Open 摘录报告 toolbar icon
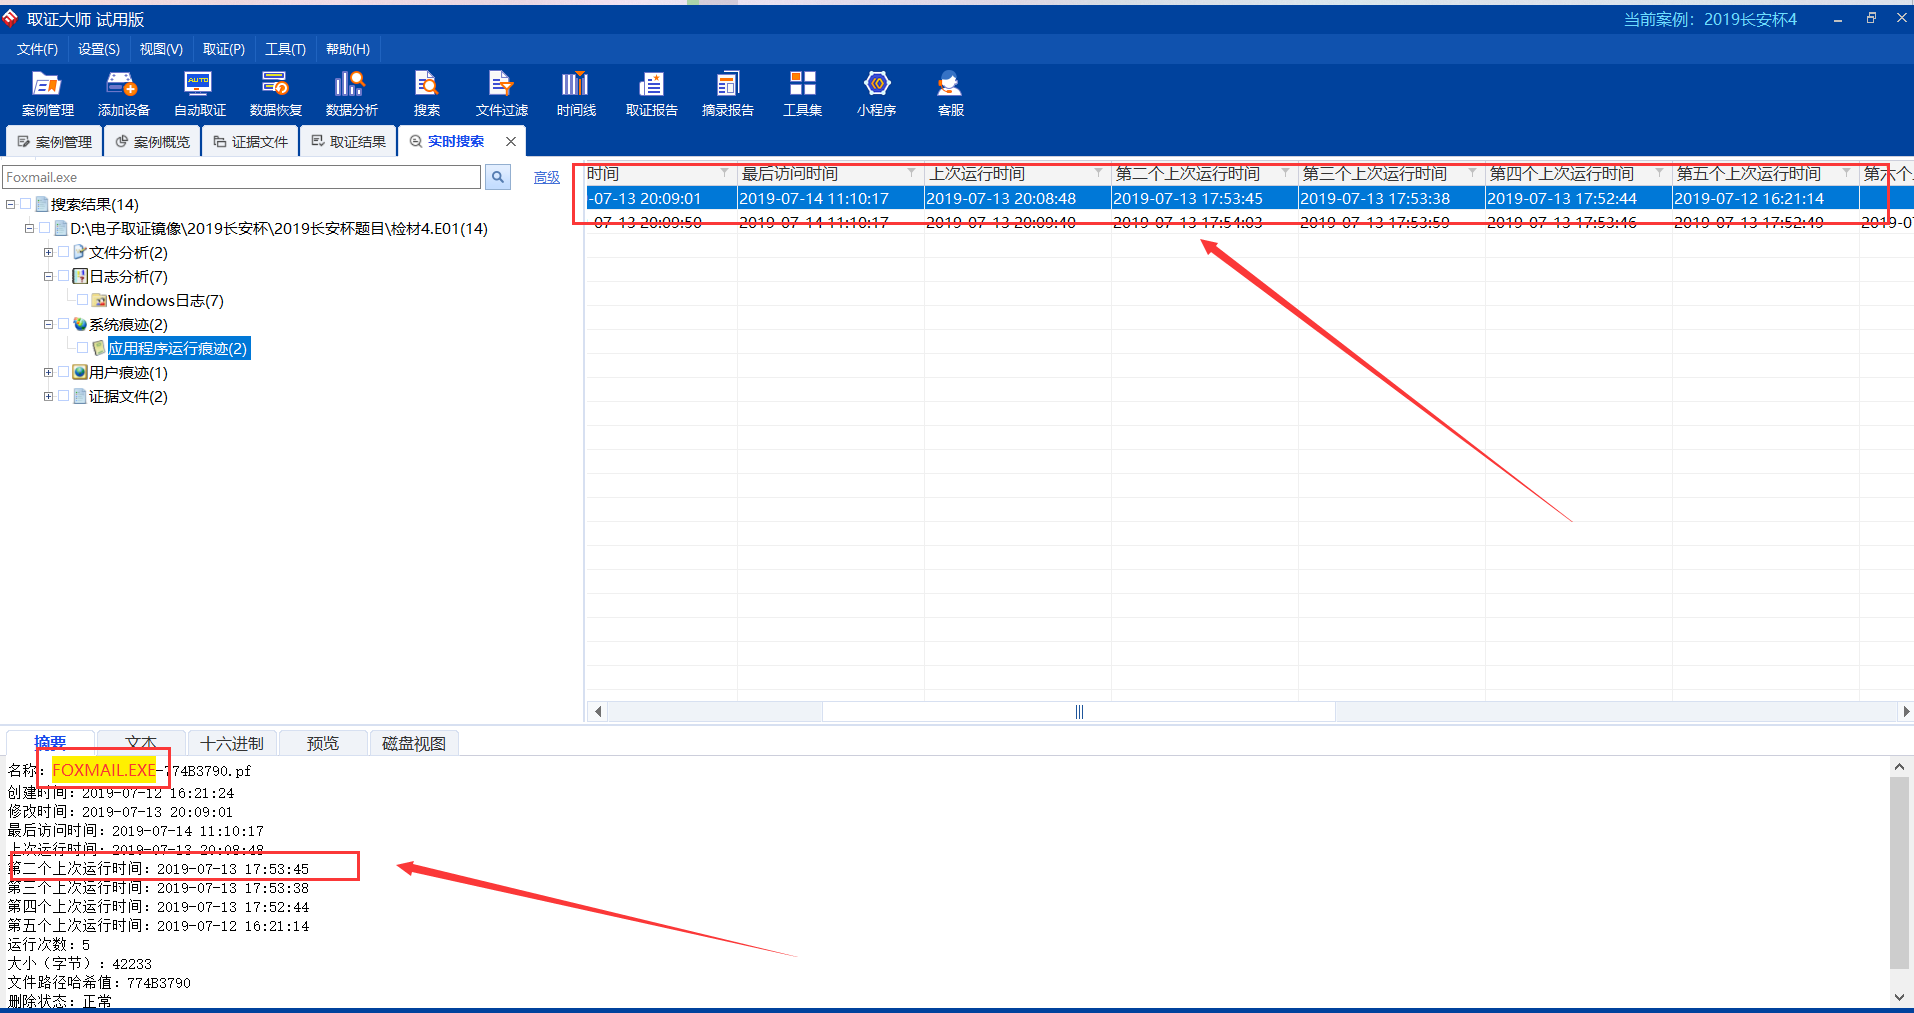The image size is (1914, 1013). [x=727, y=94]
